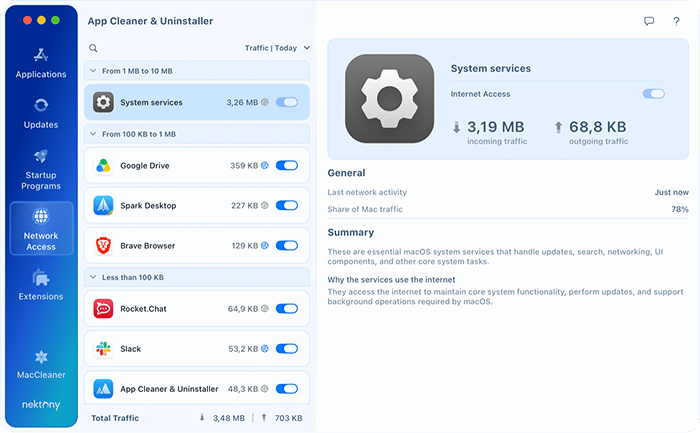Viewport: 700px width, 433px height.
Task: Select the Slack row
Action: tap(197, 349)
